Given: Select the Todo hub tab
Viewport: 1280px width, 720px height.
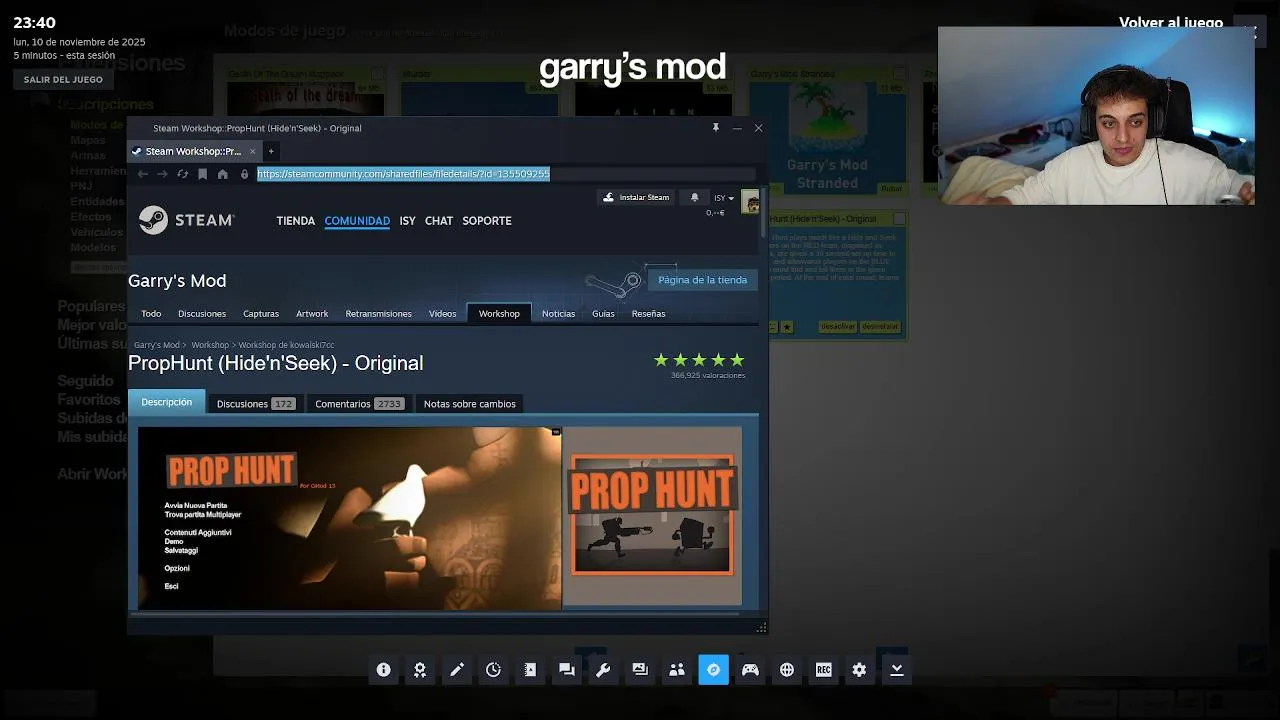Looking at the screenshot, I should tap(151, 314).
